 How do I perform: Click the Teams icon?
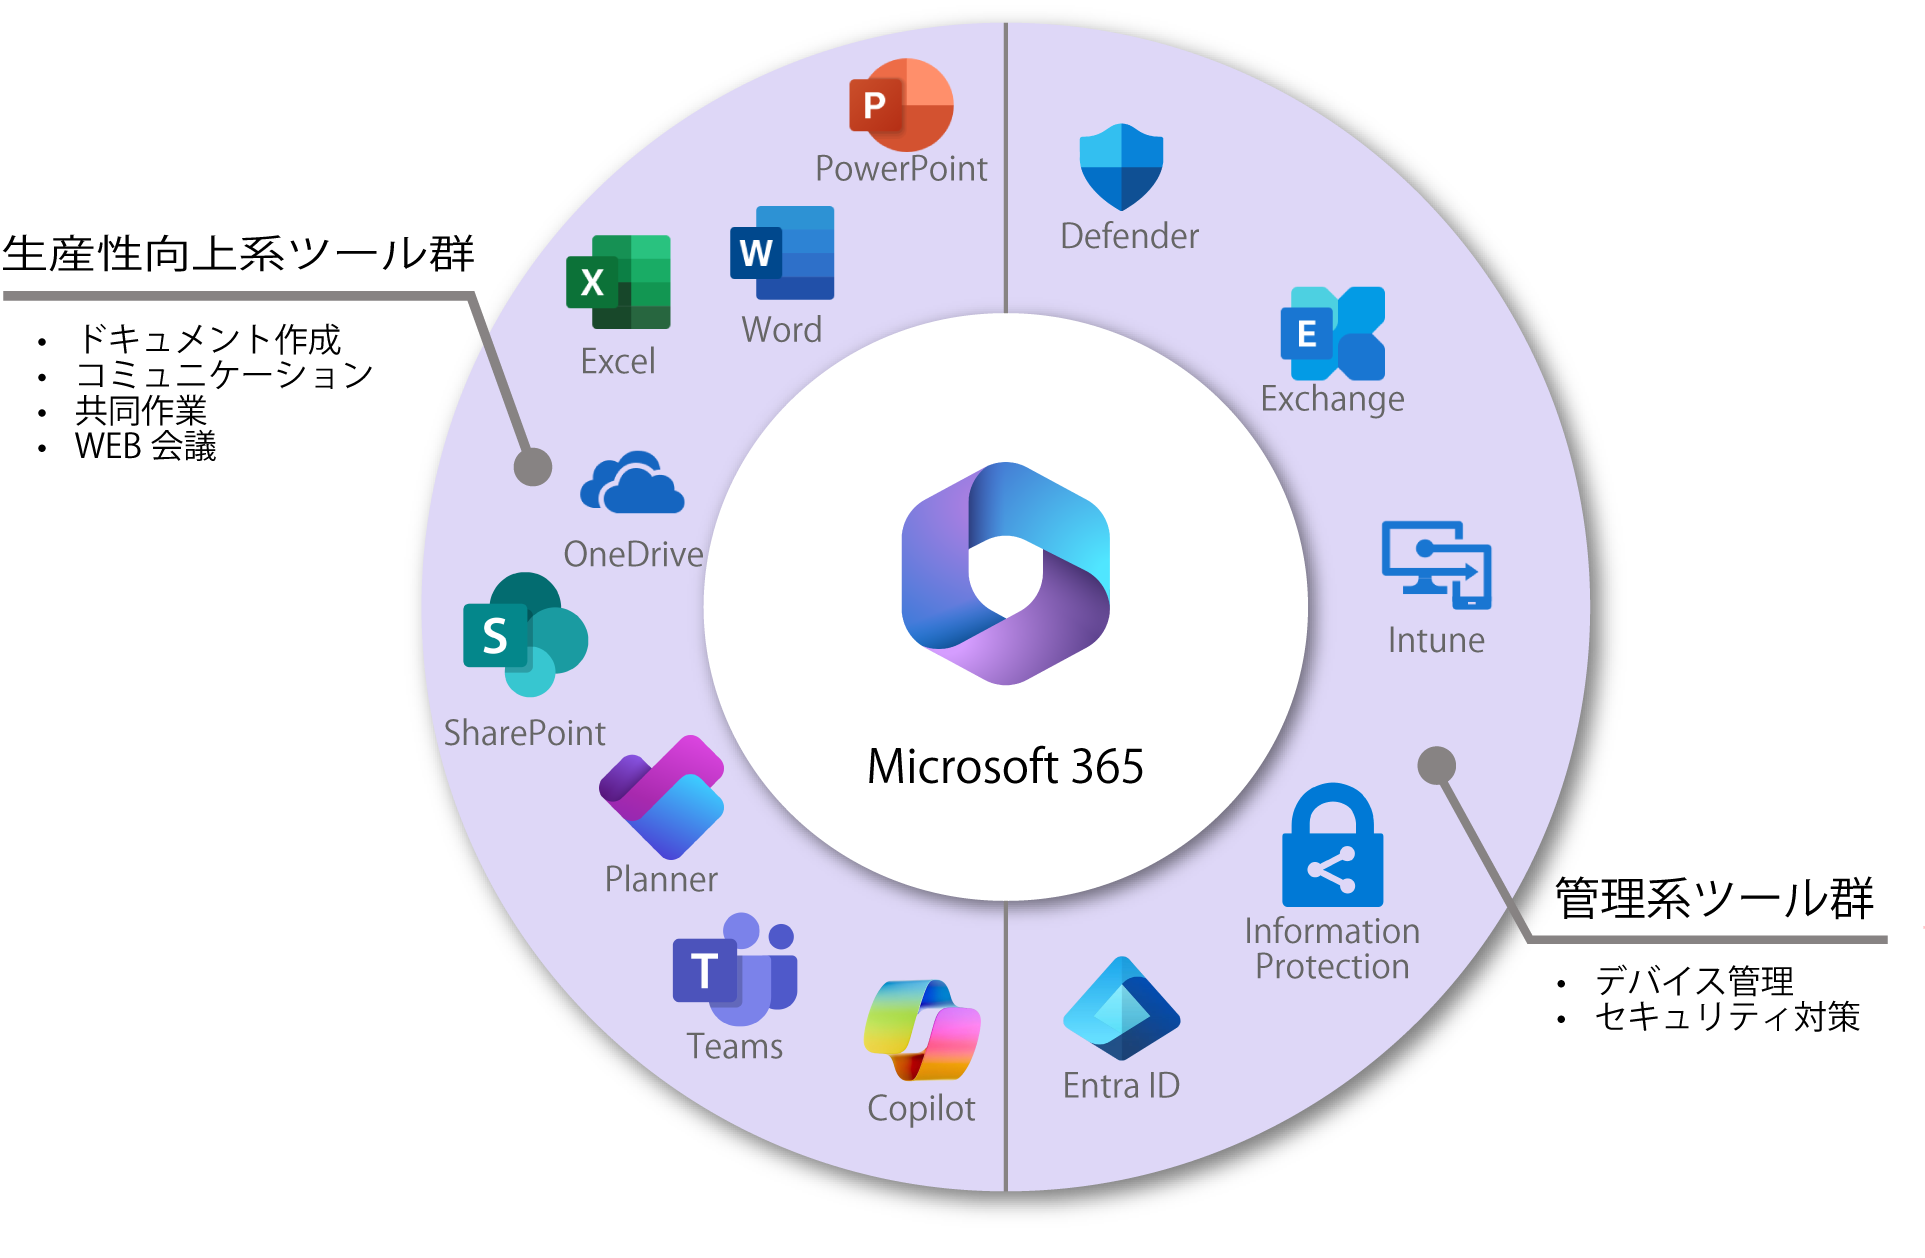click(735, 969)
